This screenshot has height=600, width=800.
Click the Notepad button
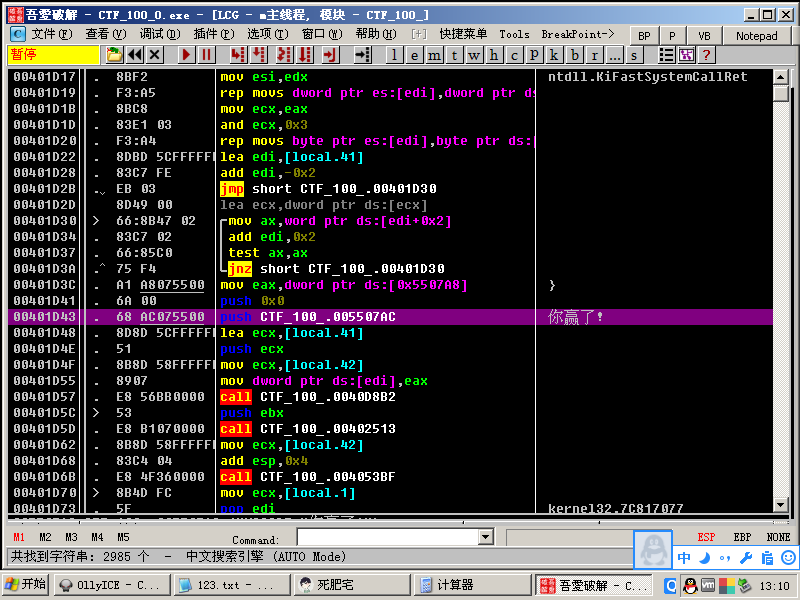(x=756, y=35)
